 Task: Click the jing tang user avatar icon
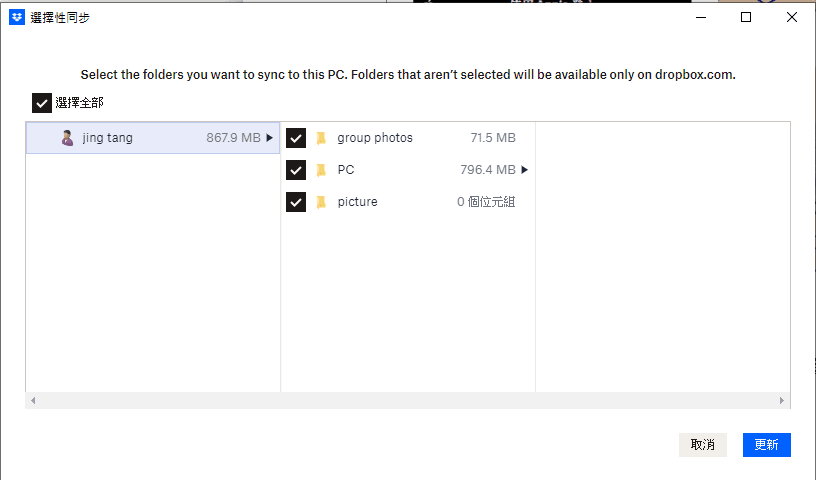pyautogui.click(x=67, y=138)
